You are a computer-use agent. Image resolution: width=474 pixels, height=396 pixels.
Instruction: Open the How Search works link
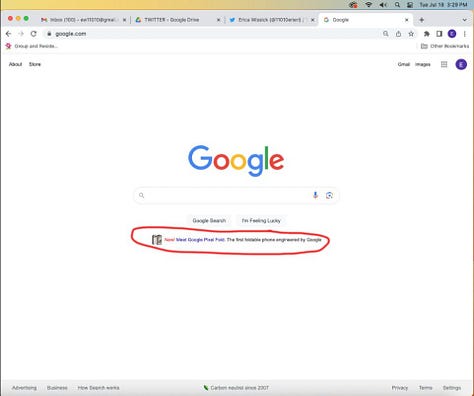[x=98, y=388]
